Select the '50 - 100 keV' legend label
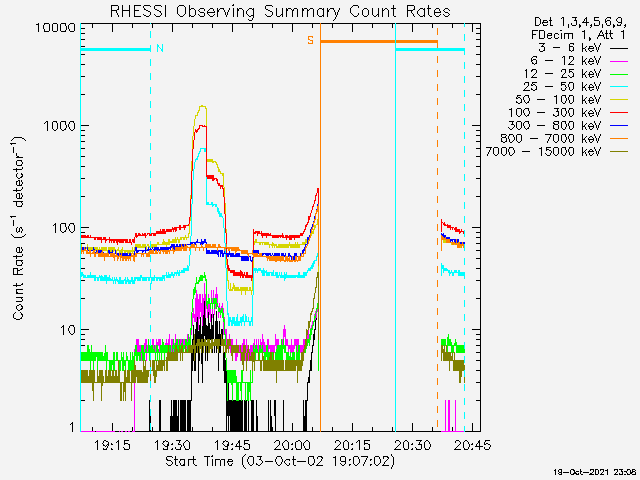The height and width of the screenshot is (480, 640). click(558, 100)
